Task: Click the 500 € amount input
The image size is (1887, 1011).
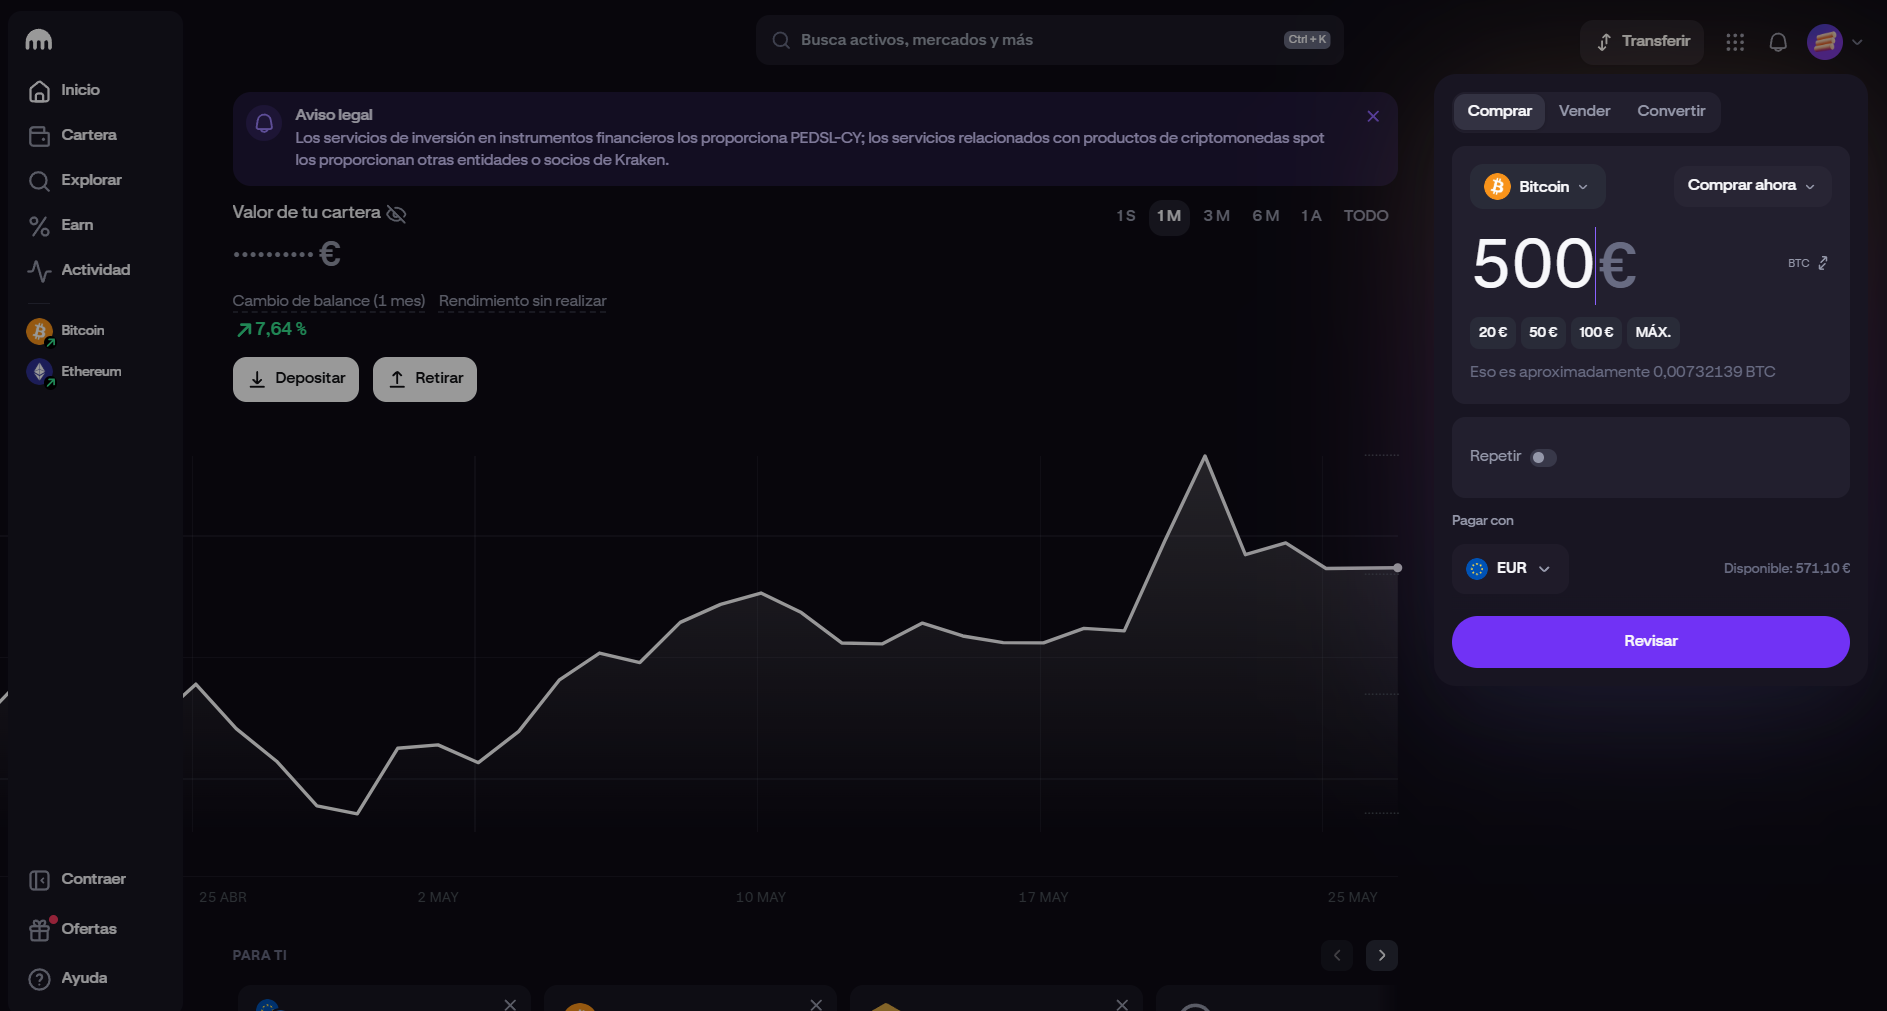Action: [x=1554, y=264]
